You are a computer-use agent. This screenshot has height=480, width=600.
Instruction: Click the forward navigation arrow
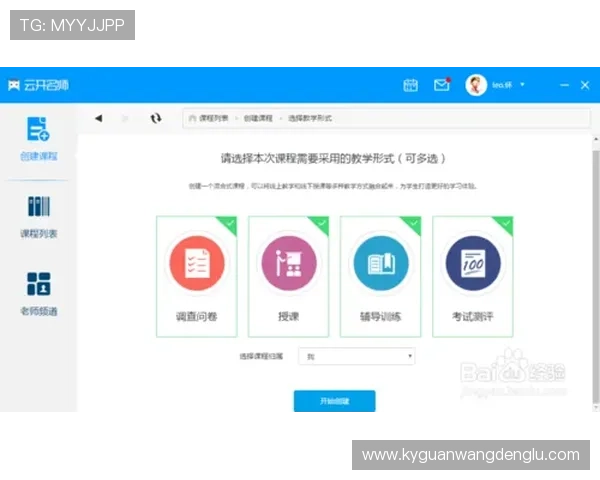coord(125,118)
